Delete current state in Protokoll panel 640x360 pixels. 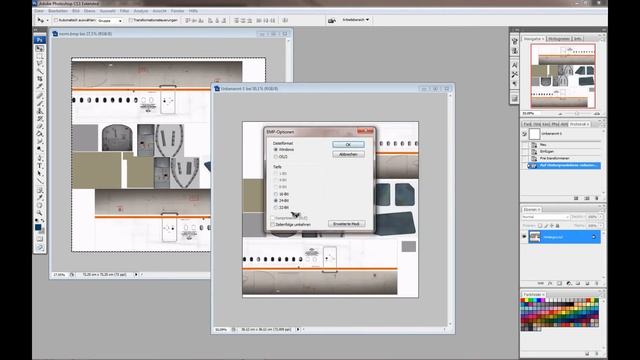coord(597,198)
